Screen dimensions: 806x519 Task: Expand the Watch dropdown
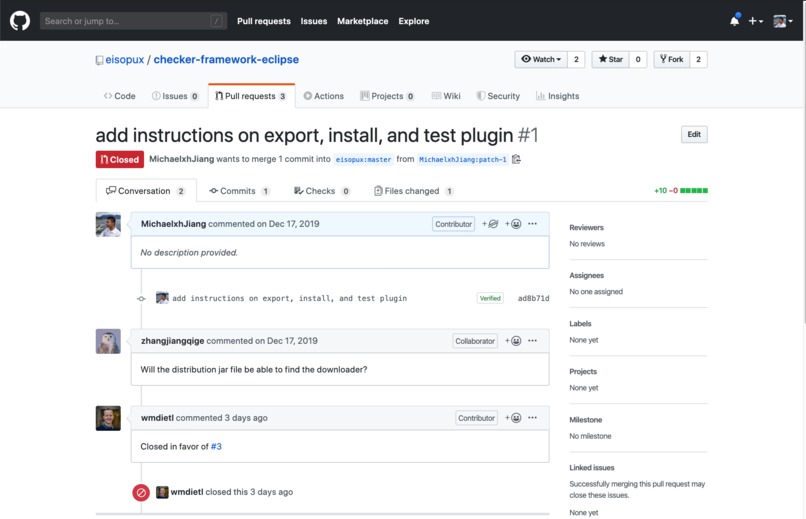click(x=541, y=60)
